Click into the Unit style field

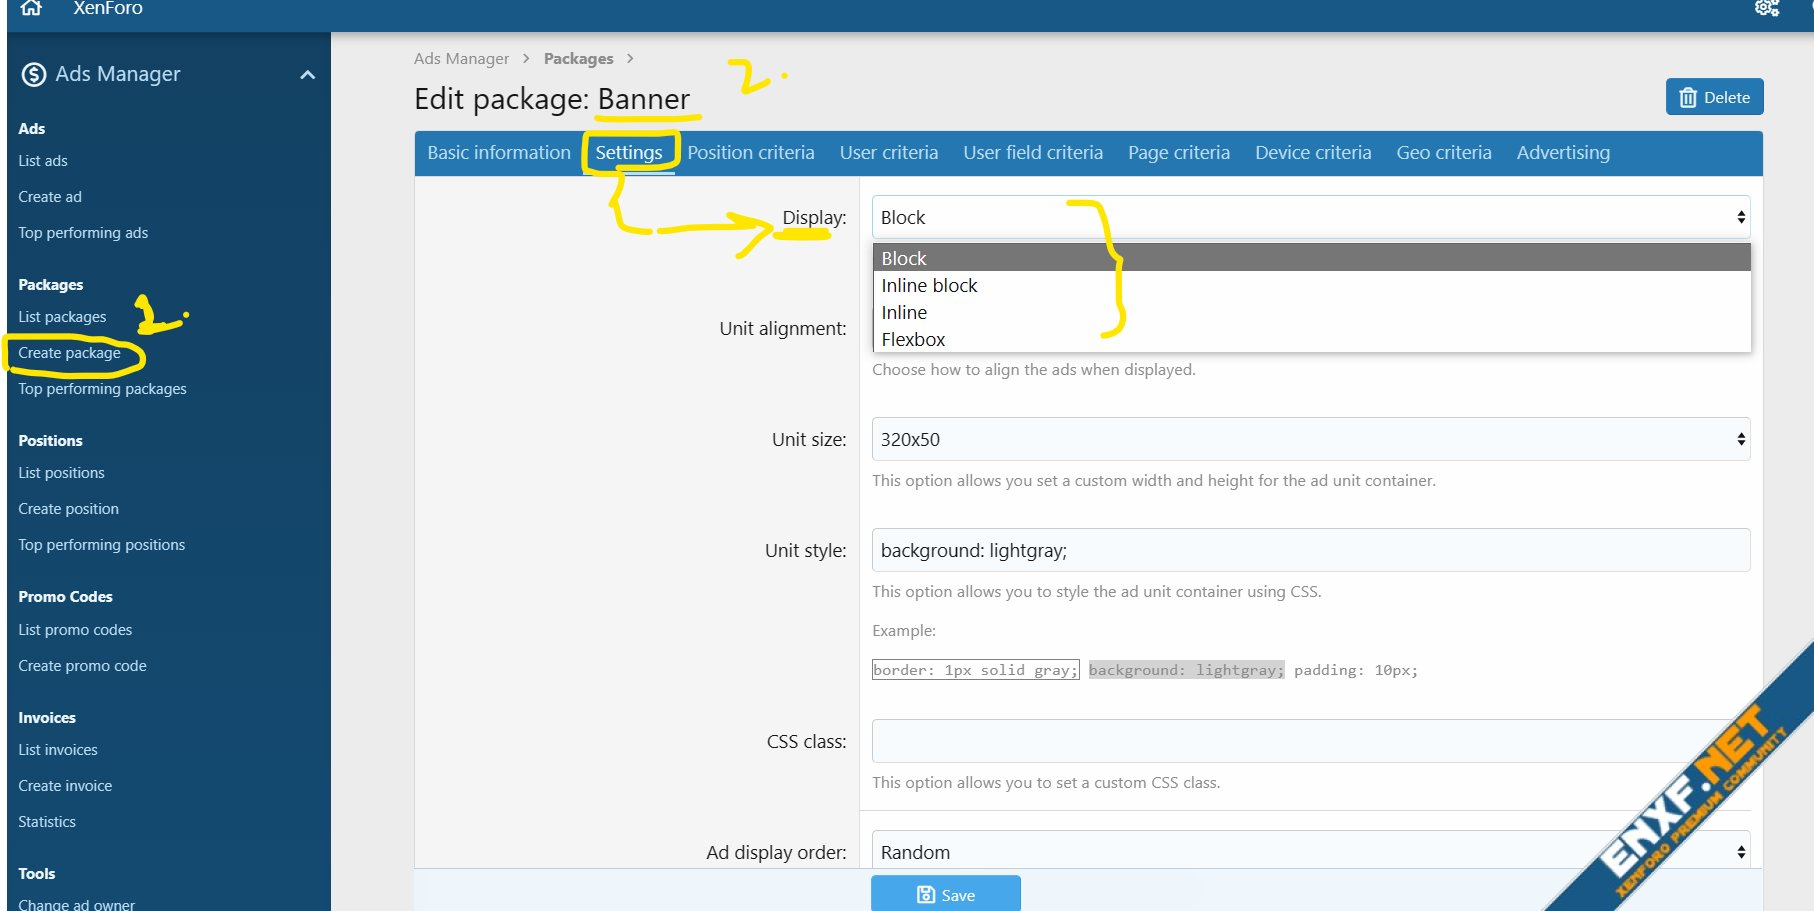1310,550
